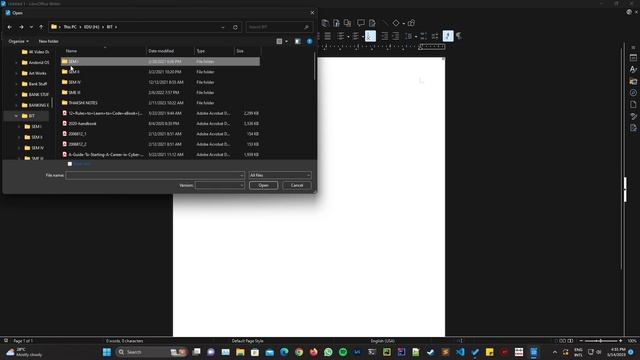
Task: Open the Version dropdown
Action: point(220,185)
